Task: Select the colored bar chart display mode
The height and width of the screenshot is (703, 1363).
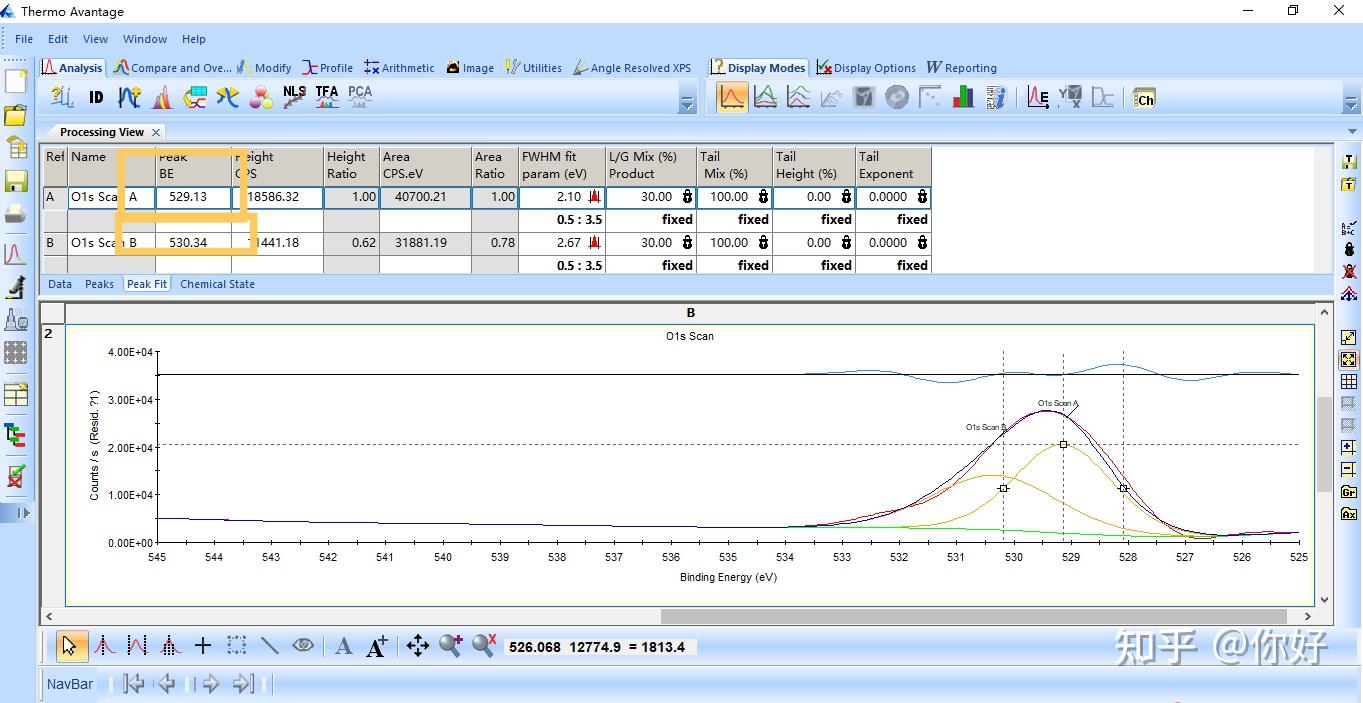Action: click(x=963, y=97)
